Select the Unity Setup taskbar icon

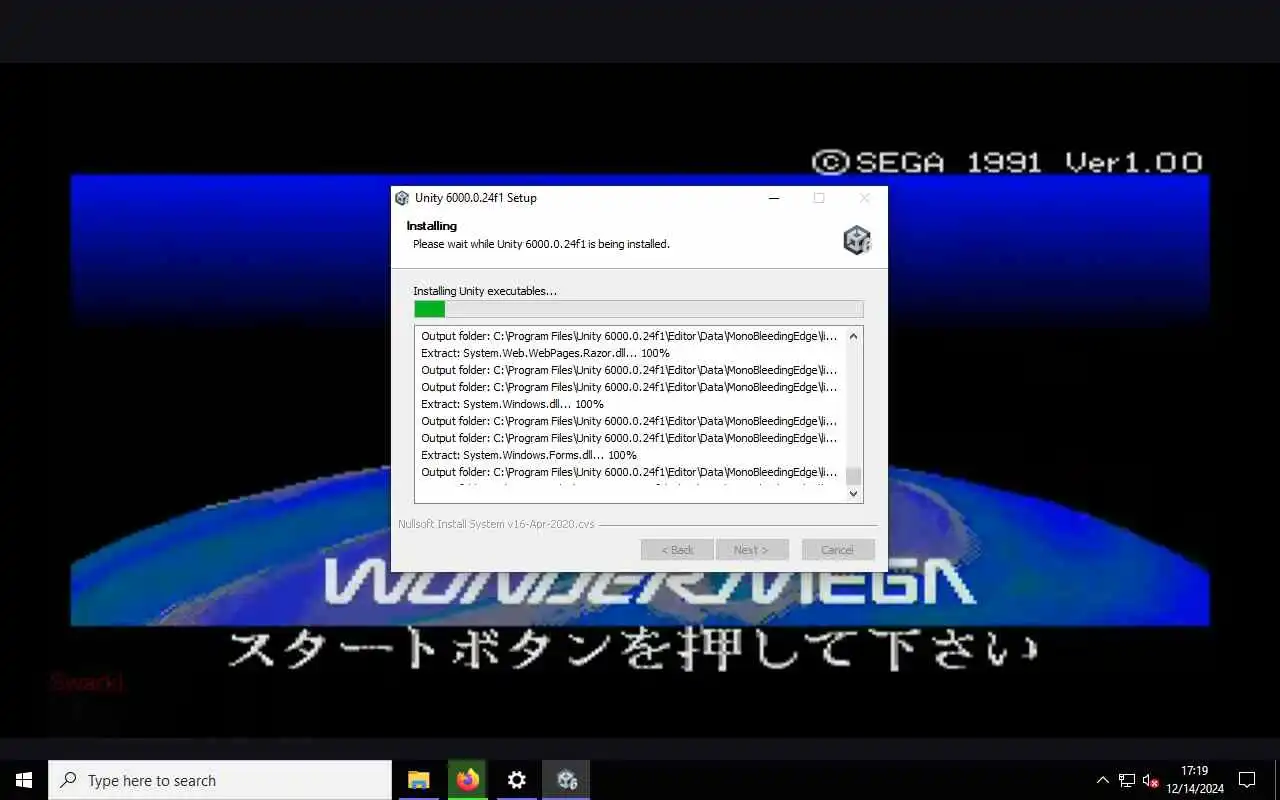point(566,780)
